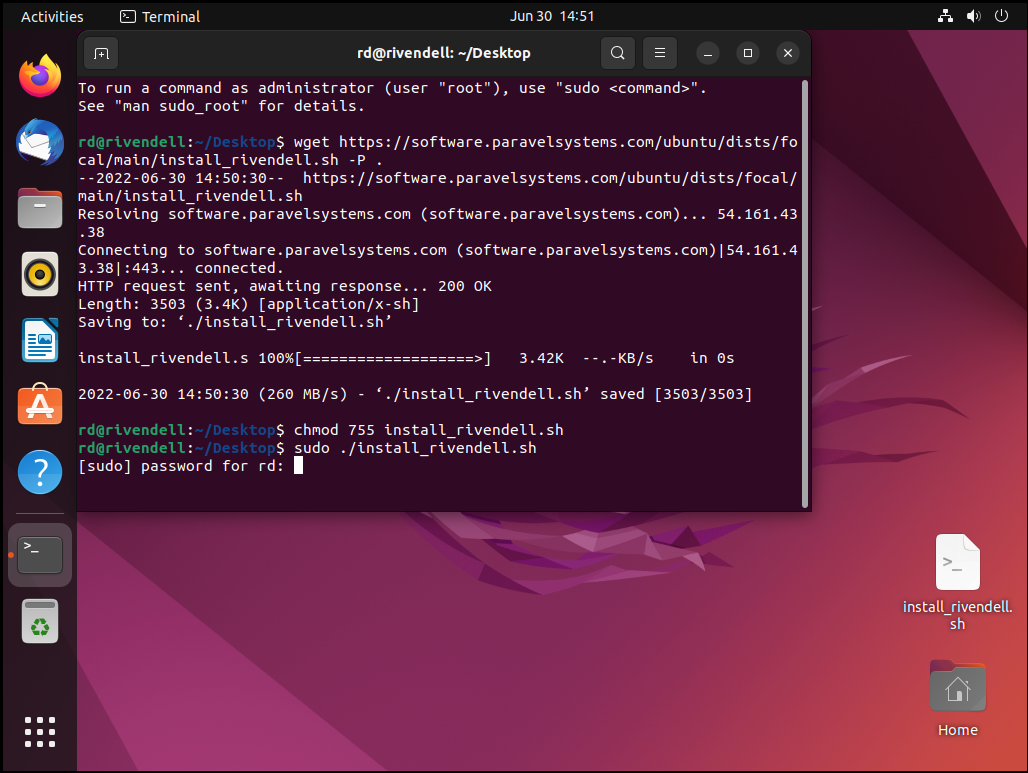The height and width of the screenshot is (773, 1028).
Task: Show the applications grid
Action: pyautogui.click(x=40, y=732)
